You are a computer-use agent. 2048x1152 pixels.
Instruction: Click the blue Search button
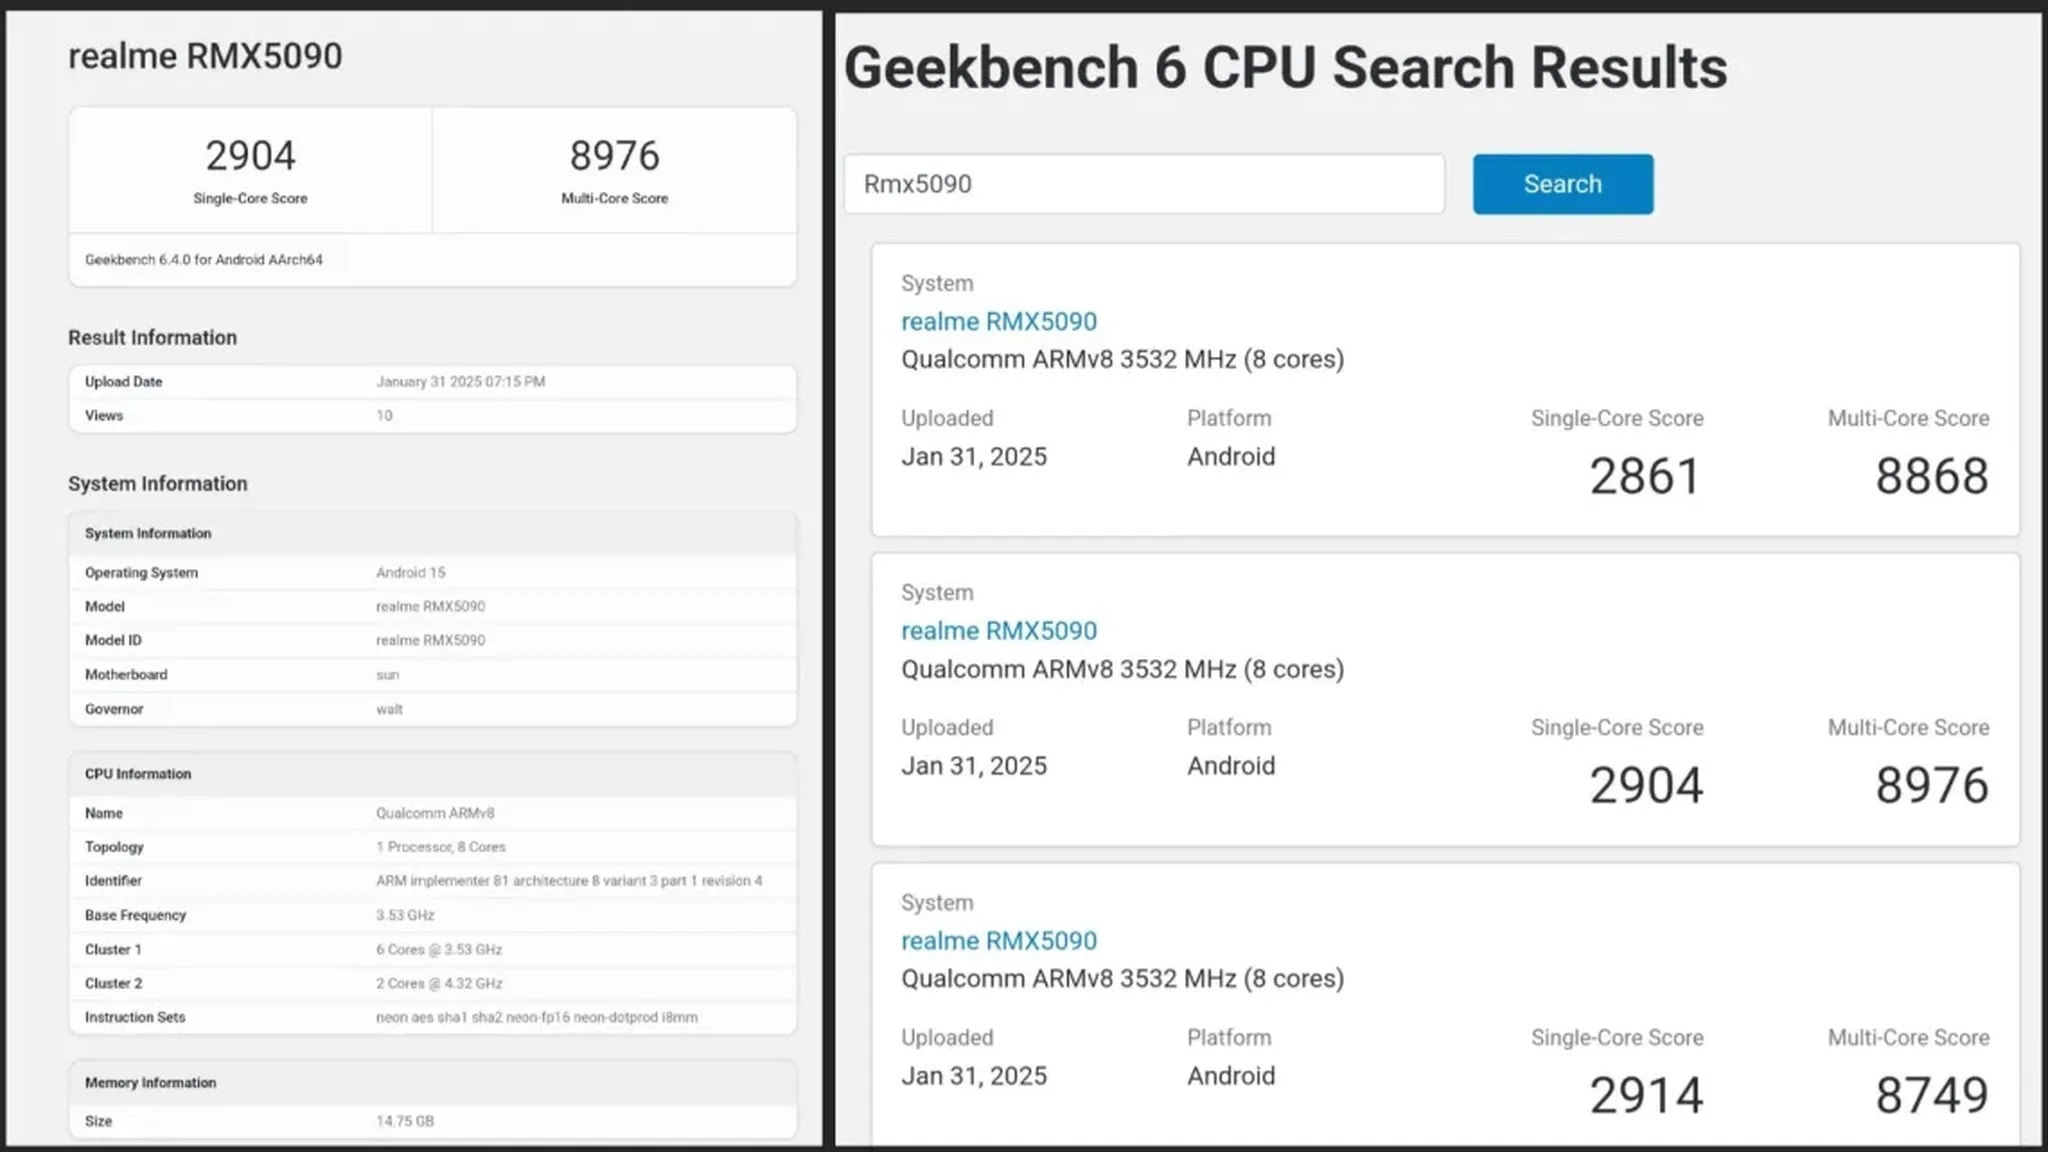coord(1562,184)
